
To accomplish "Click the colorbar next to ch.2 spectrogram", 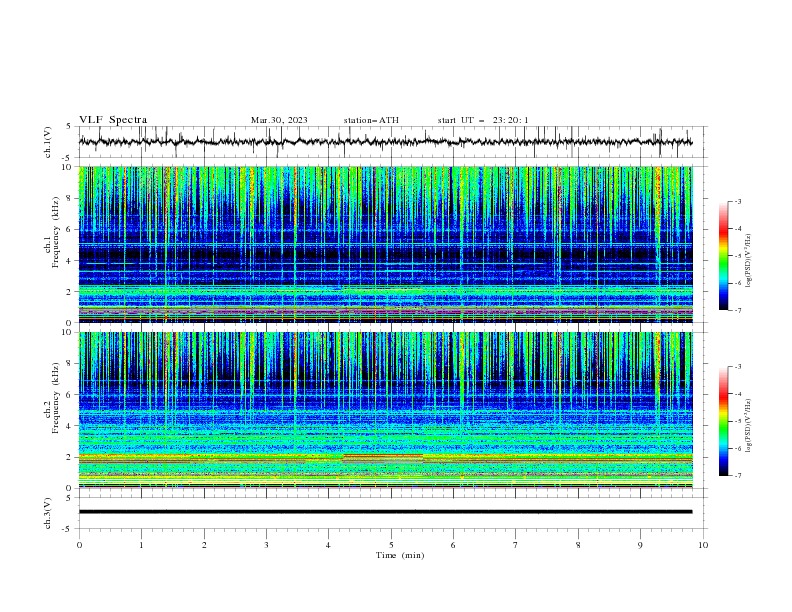I will pyautogui.click(x=724, y=421).
